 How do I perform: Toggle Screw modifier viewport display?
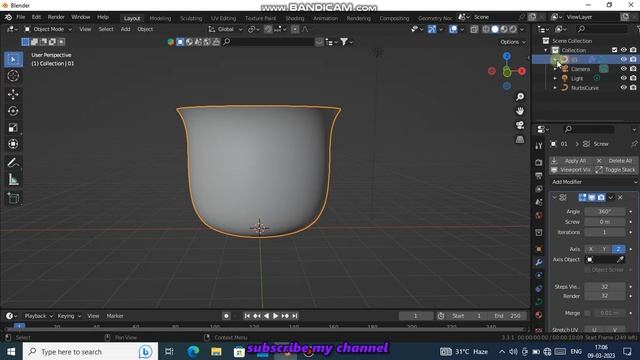point(592,198)
